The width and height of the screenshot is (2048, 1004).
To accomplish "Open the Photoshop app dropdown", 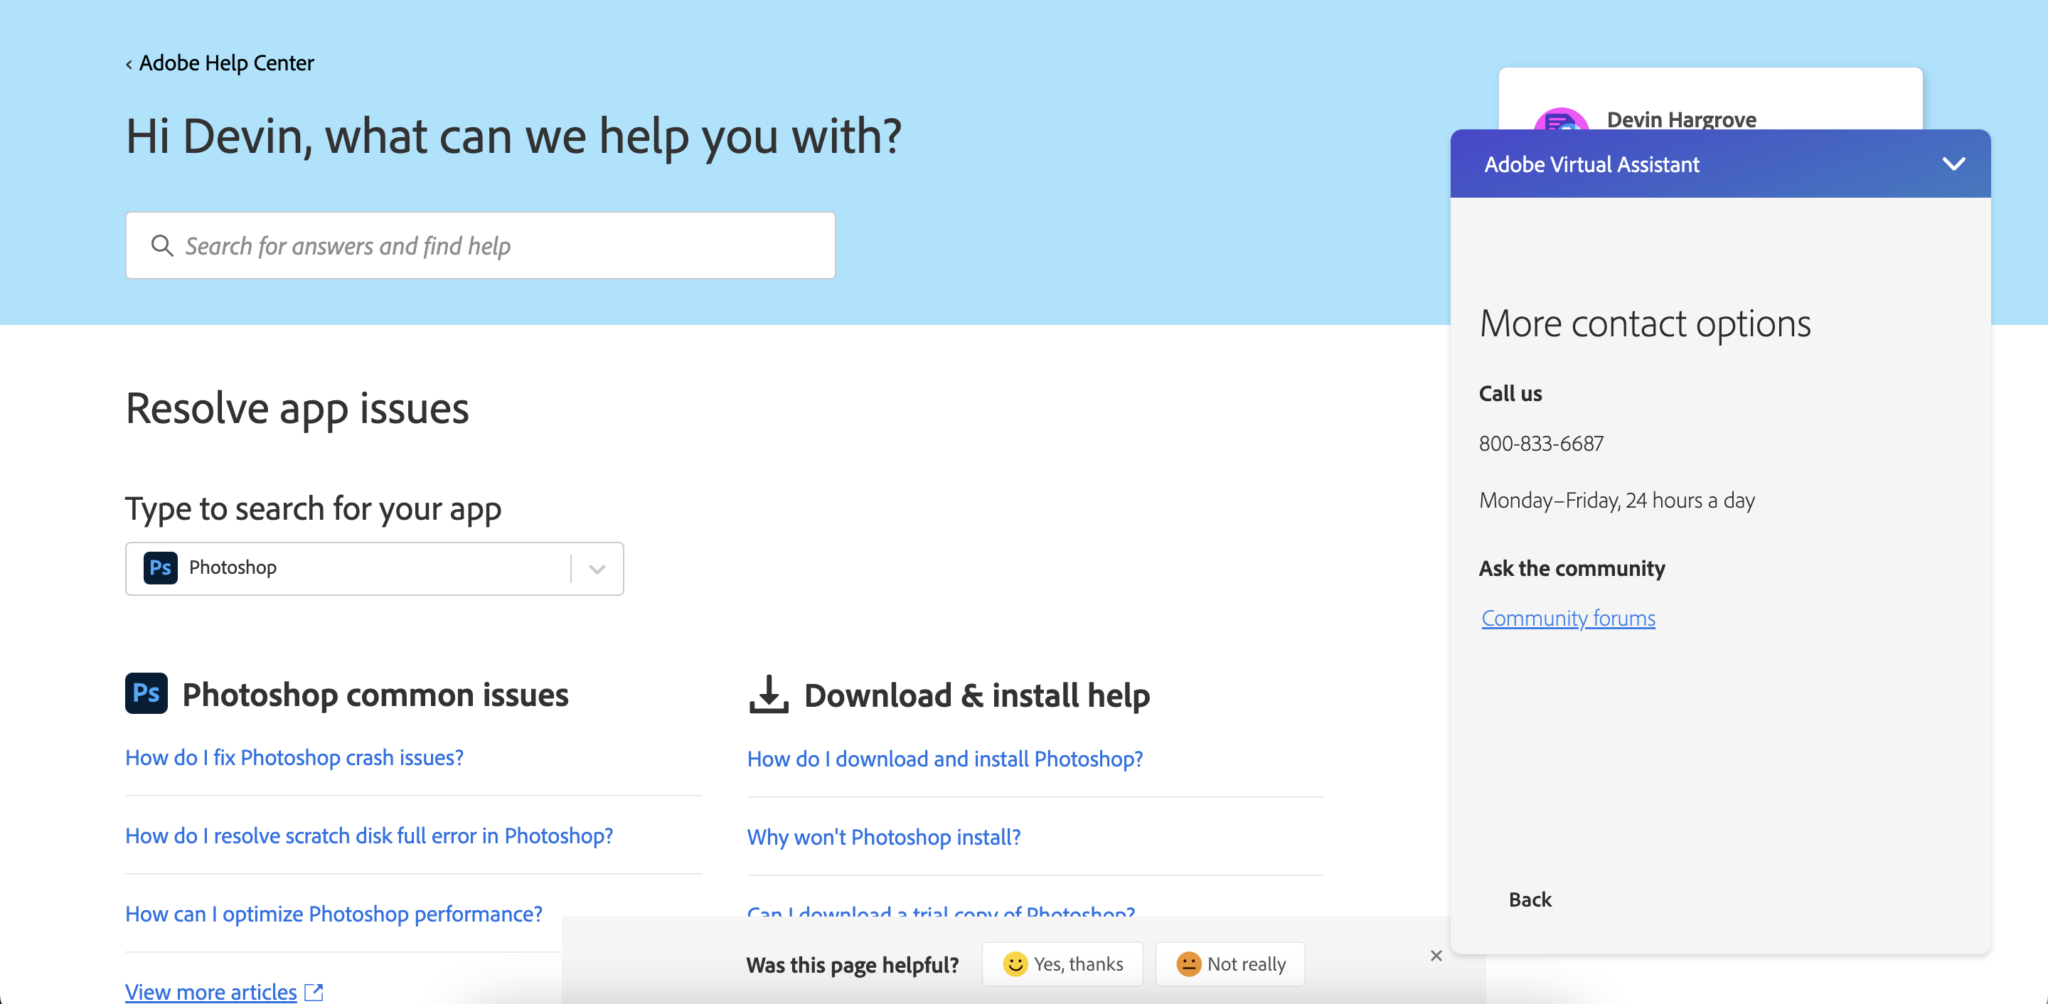I will click(x=597, y=569).
